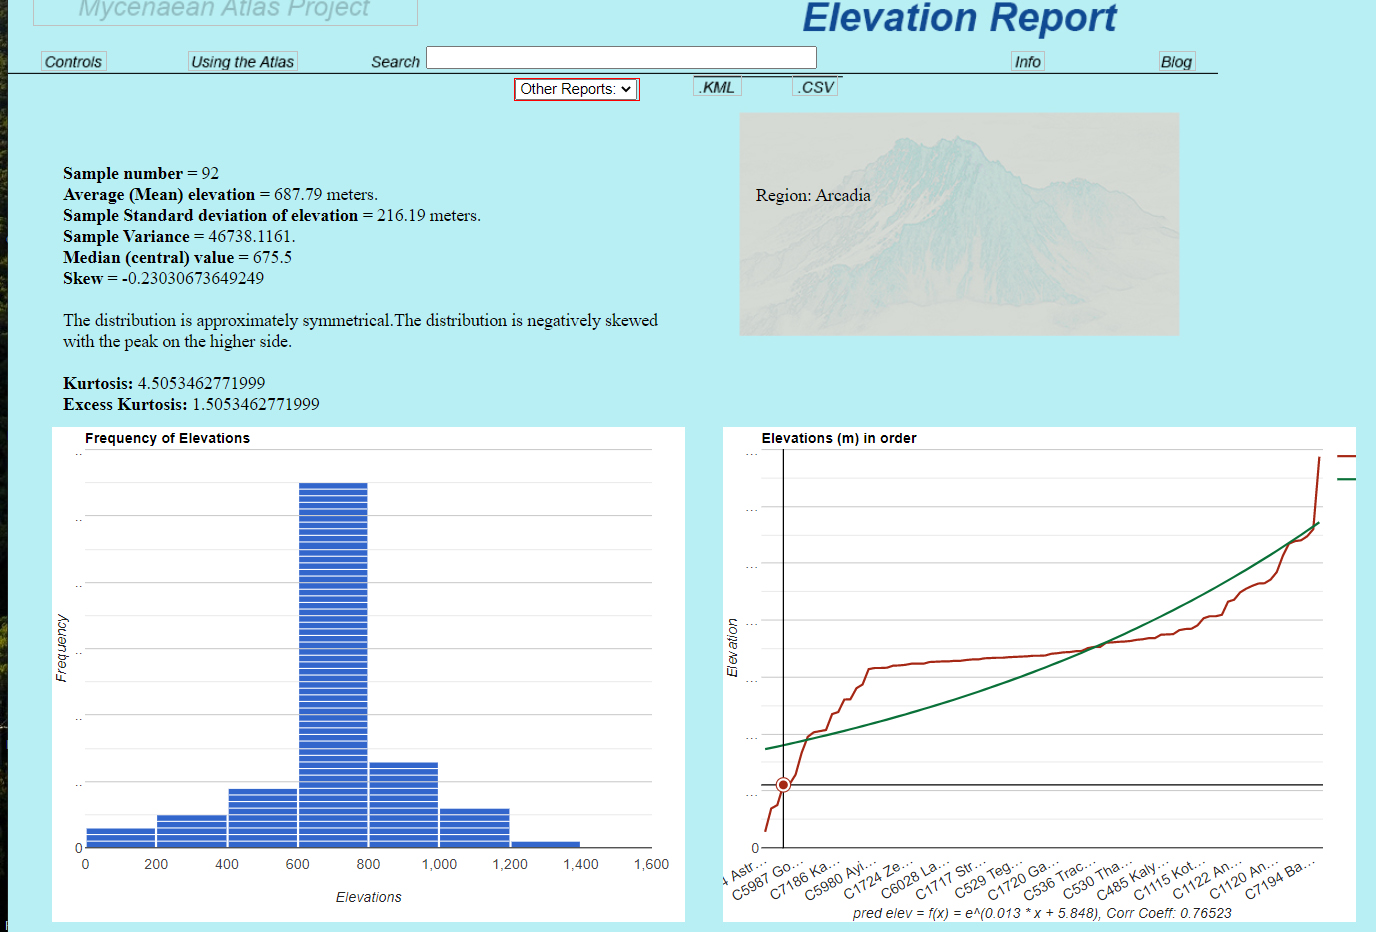The image size is (1376, 932).
Task: Select the 1,000–1,200 histogram bar
Action: click(x=475, y=828)
